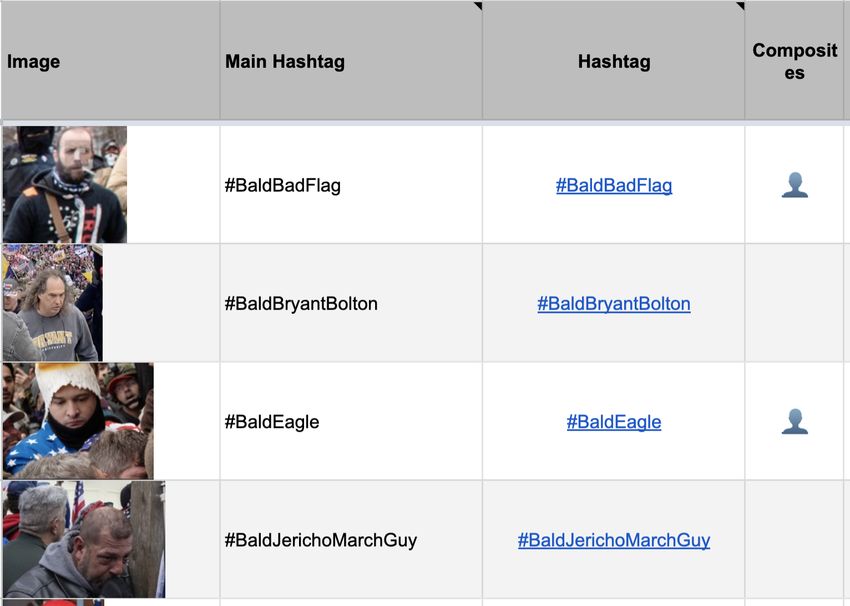Screen dimensions: 850x606
Task: Open the #BaldBadFlag hyperlink
Action: tap(614, 185)
